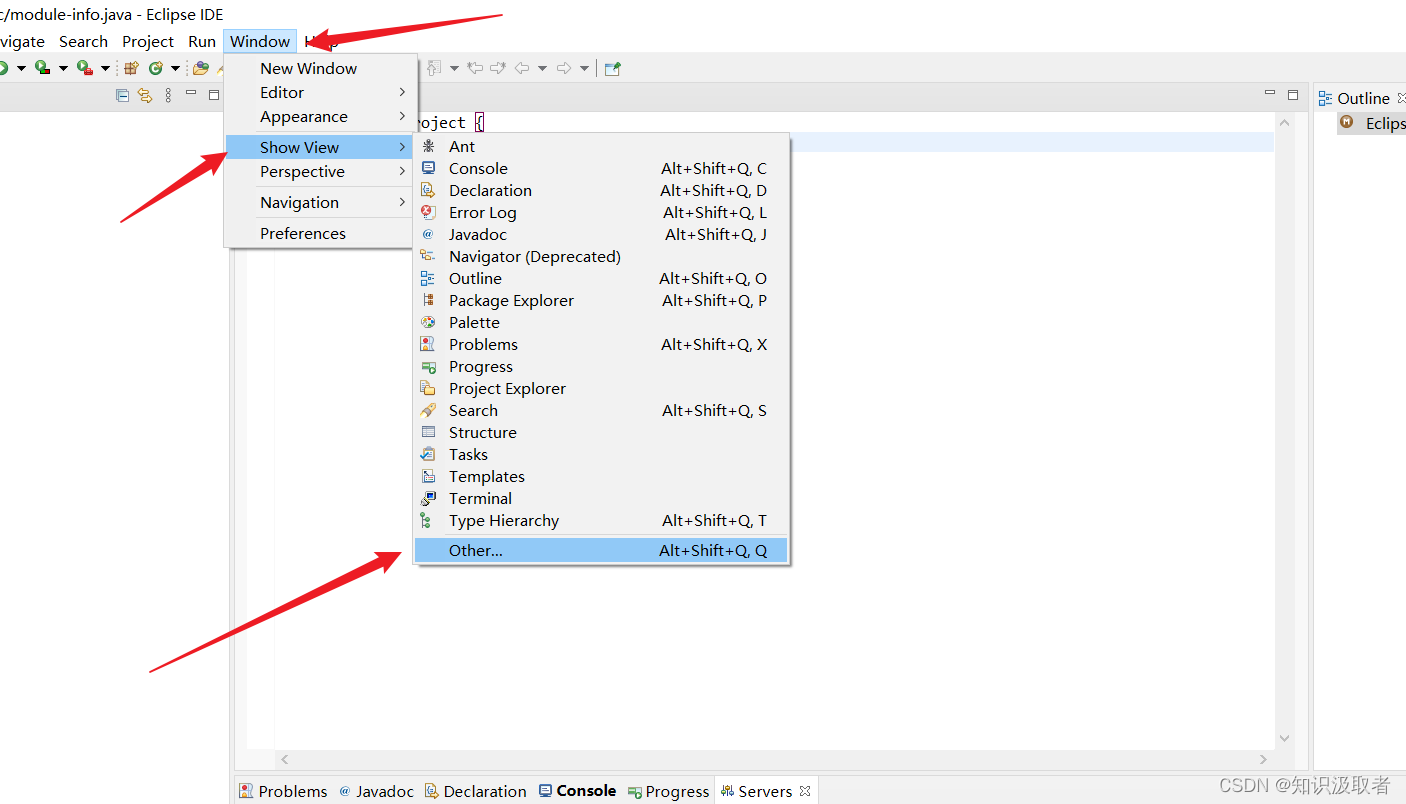Open the Project menu in menu bar
Screen dimensions: 1406x804
click(x=148, y=41)
